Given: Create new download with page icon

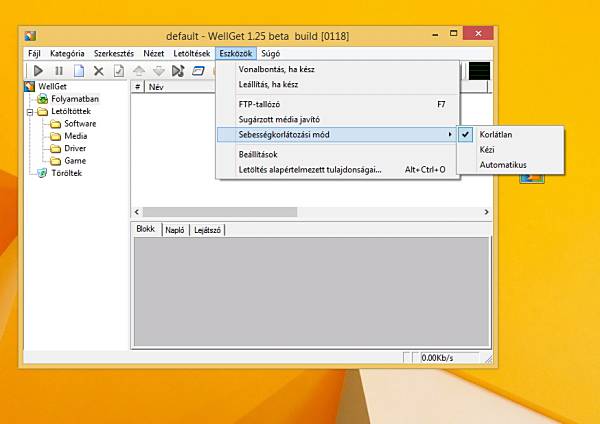Looking at the screenshot, I should (79, 71).
